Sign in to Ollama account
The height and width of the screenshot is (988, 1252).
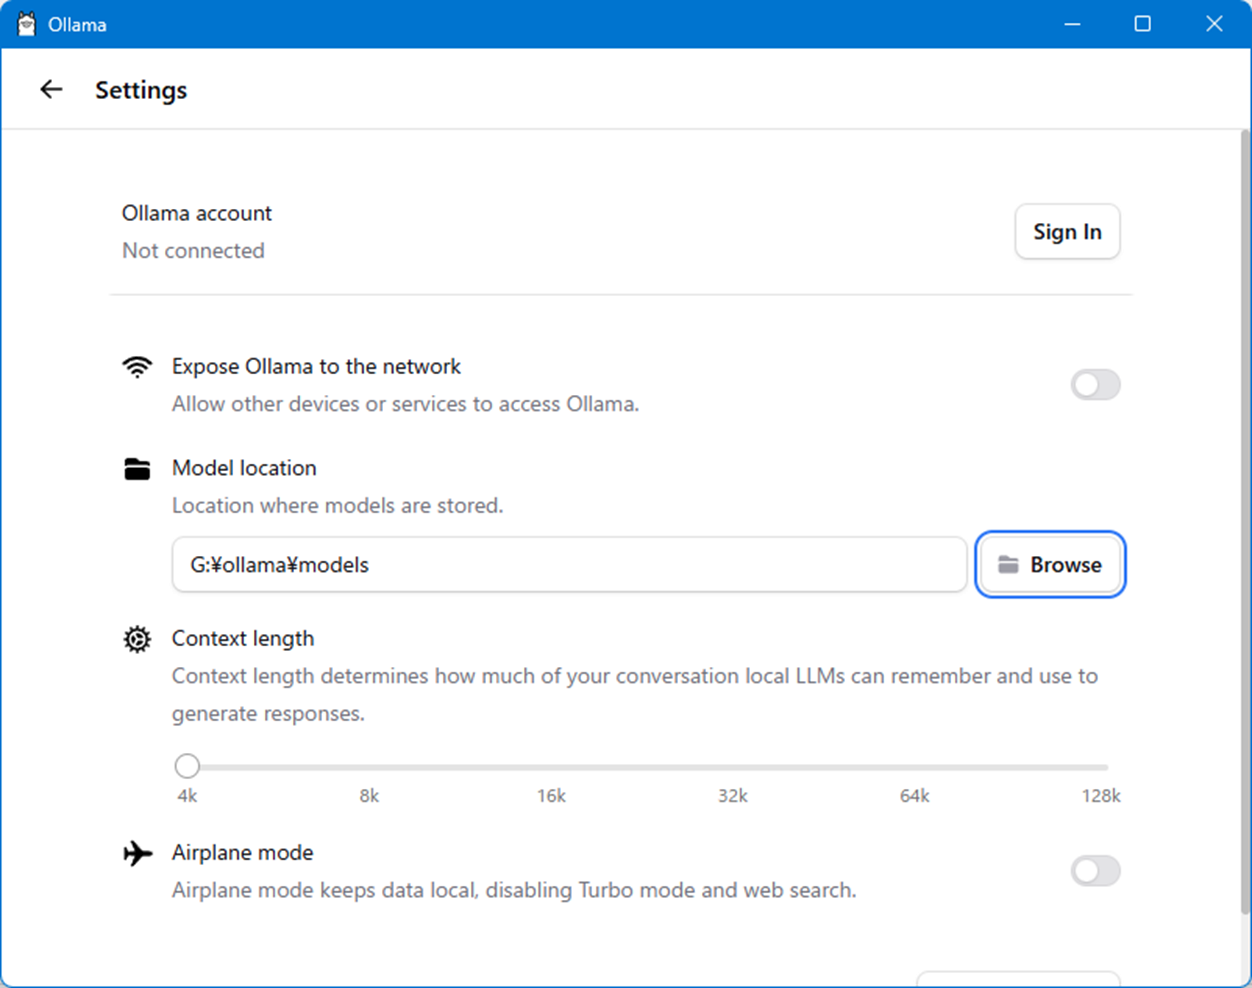tap(1067, 232)
